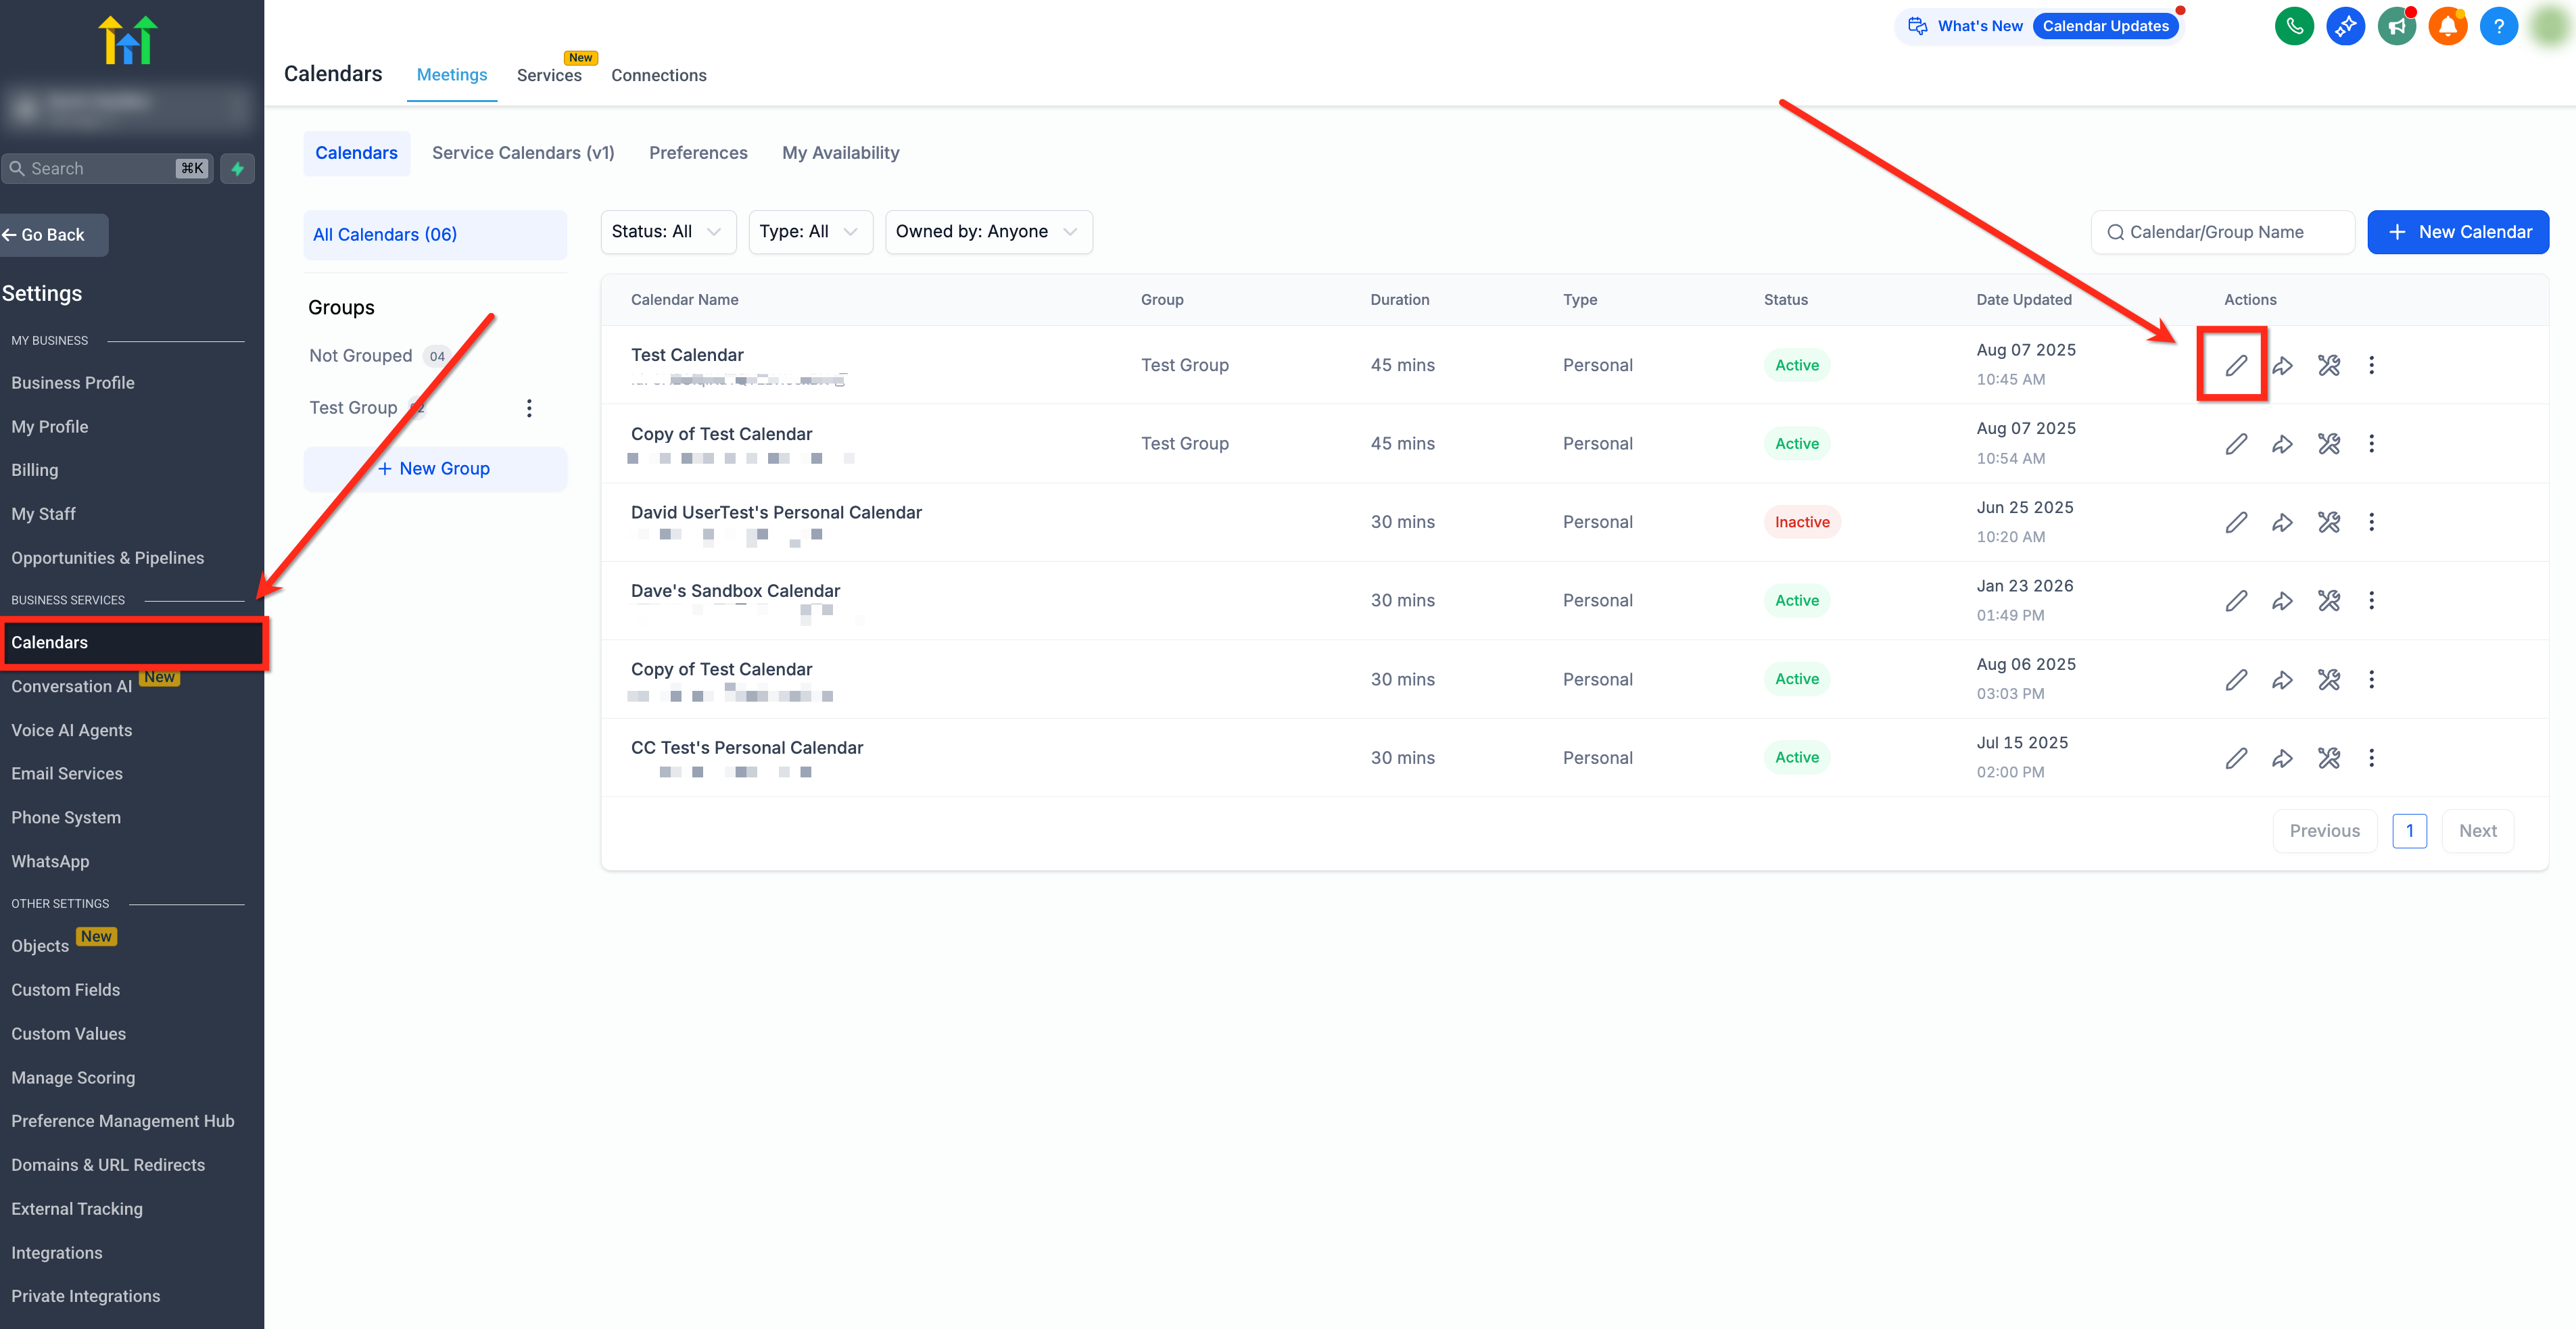
Task: Expand the Status: All dropdown
Action: [x=667, y=232]
